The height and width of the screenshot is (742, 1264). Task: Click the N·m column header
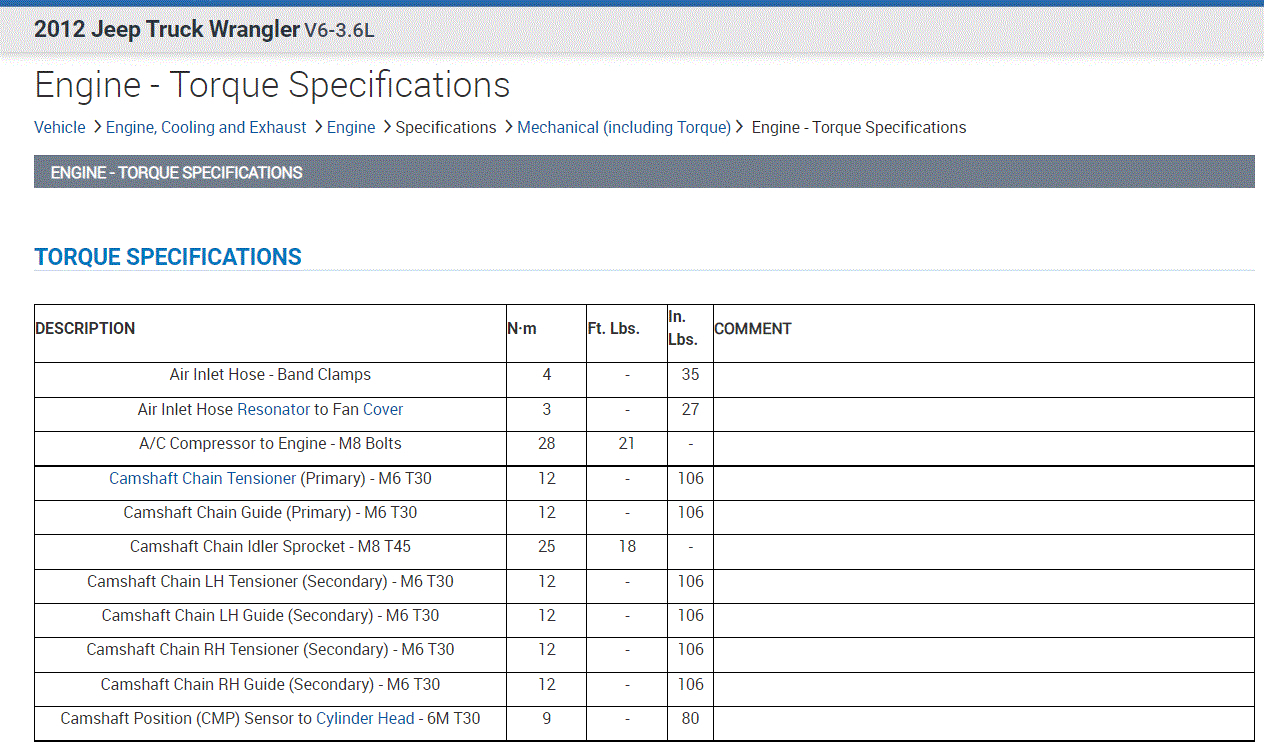click(522, 328)
